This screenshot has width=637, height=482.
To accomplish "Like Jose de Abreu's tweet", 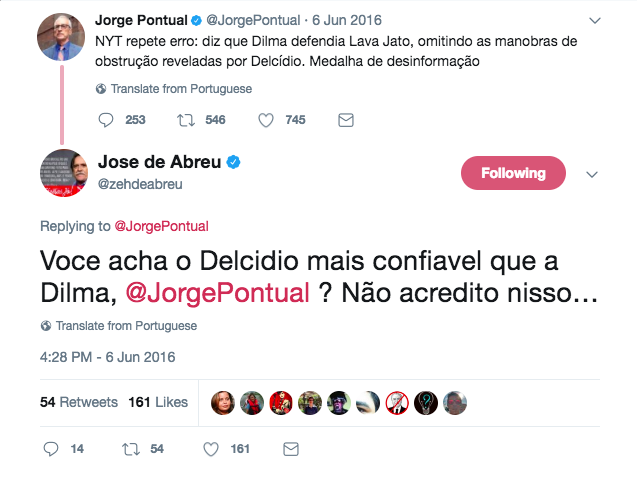I will 211,449.
